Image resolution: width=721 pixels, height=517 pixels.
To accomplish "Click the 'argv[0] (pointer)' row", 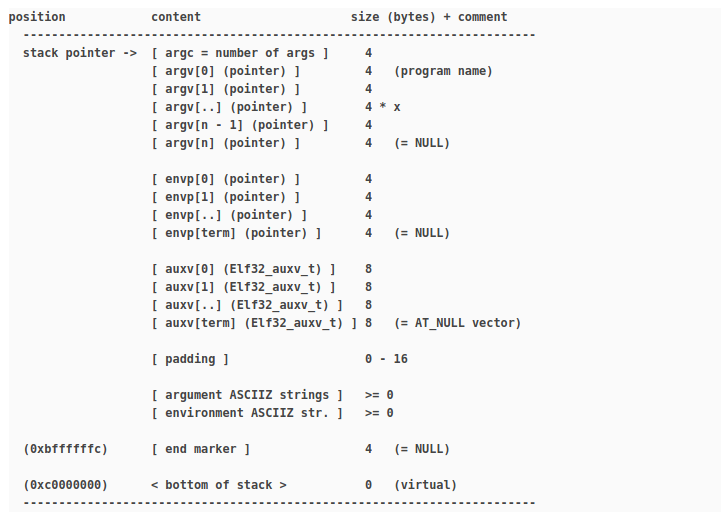I will coord(226,71).
